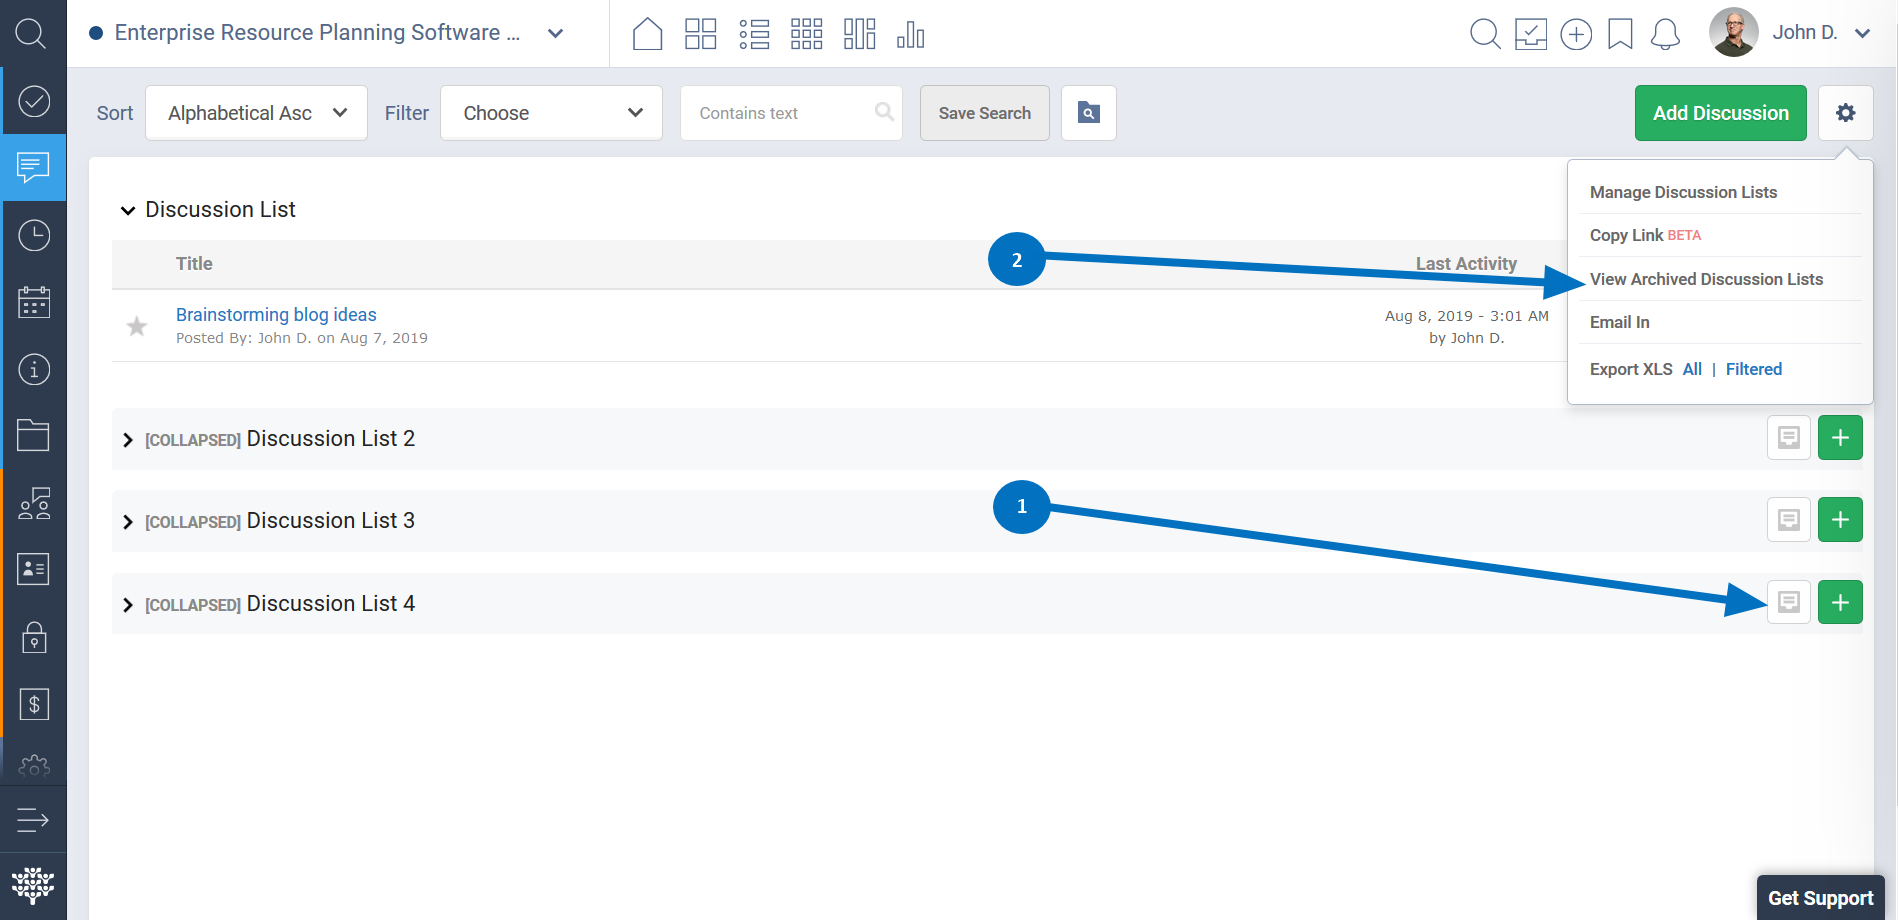Select View Archived Discussion Lists menu item

1706,279
